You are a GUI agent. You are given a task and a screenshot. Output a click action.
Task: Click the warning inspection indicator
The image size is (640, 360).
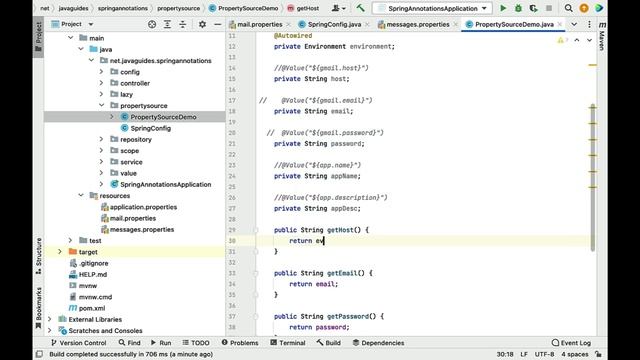point(562,40)
